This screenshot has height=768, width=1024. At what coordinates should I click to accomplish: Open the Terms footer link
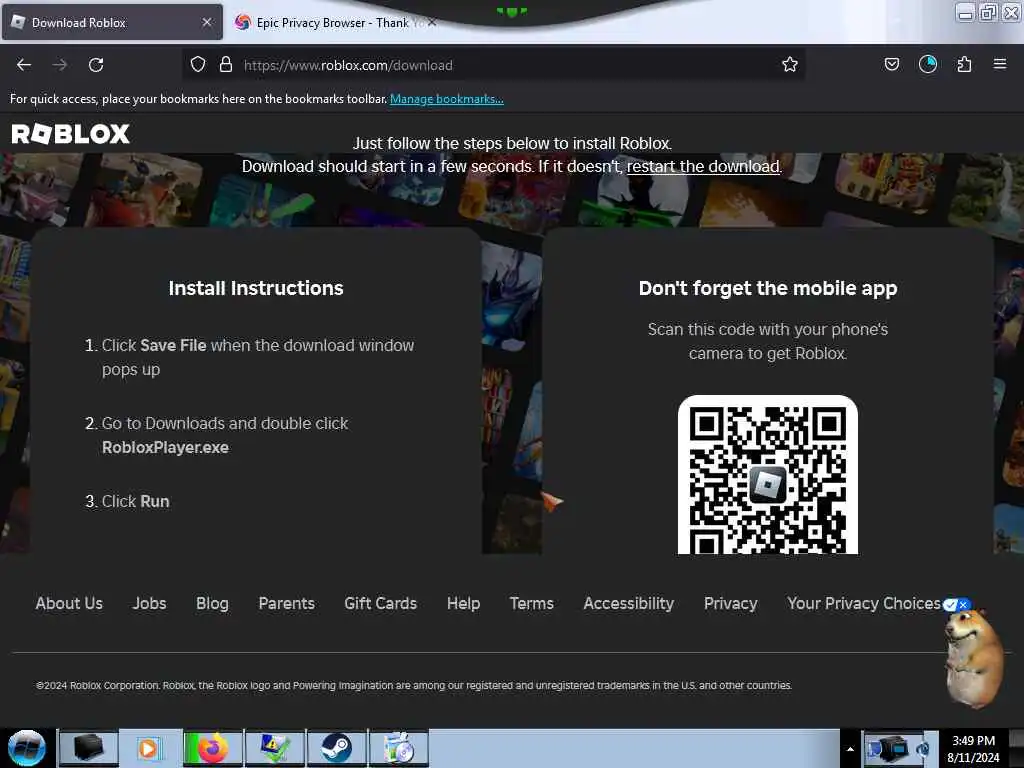(x=532, y=603)
